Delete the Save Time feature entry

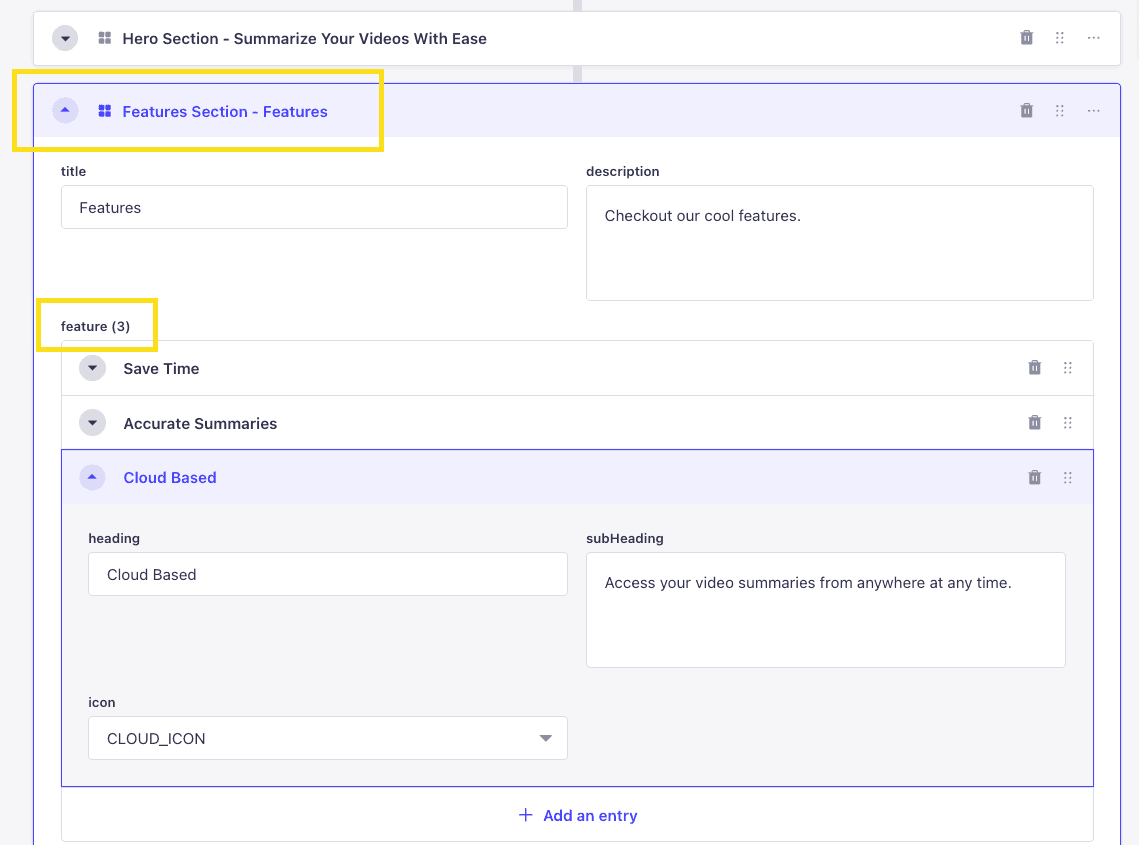coord(1034,368)
